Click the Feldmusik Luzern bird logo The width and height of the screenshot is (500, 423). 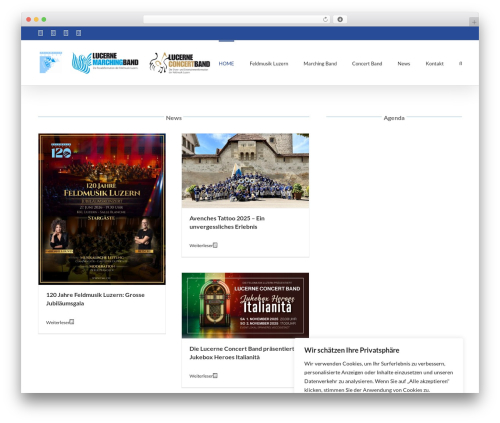50,62
